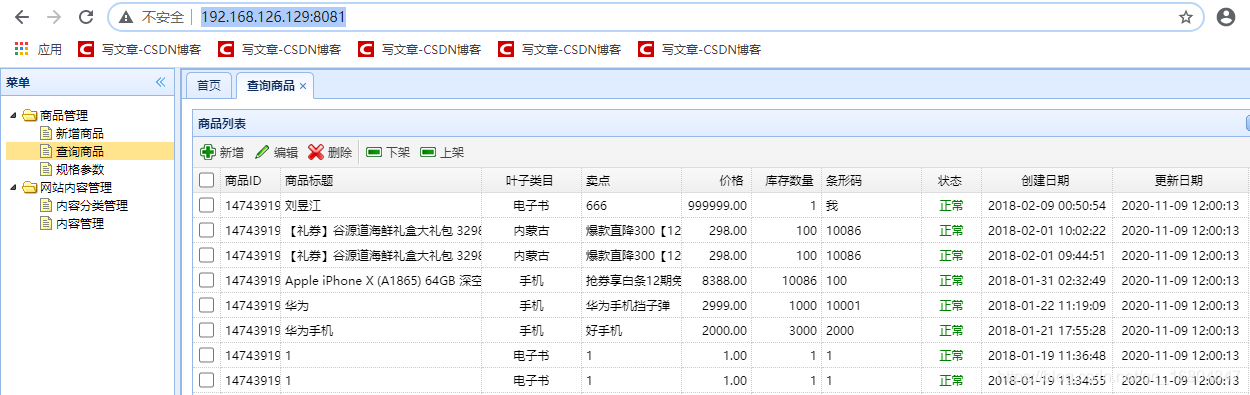The image size is (1250, 395).
Task: Open the fourth 写文章-CSDN博客 bookmark
Action: pyautogui.click(x=560, y=49)
